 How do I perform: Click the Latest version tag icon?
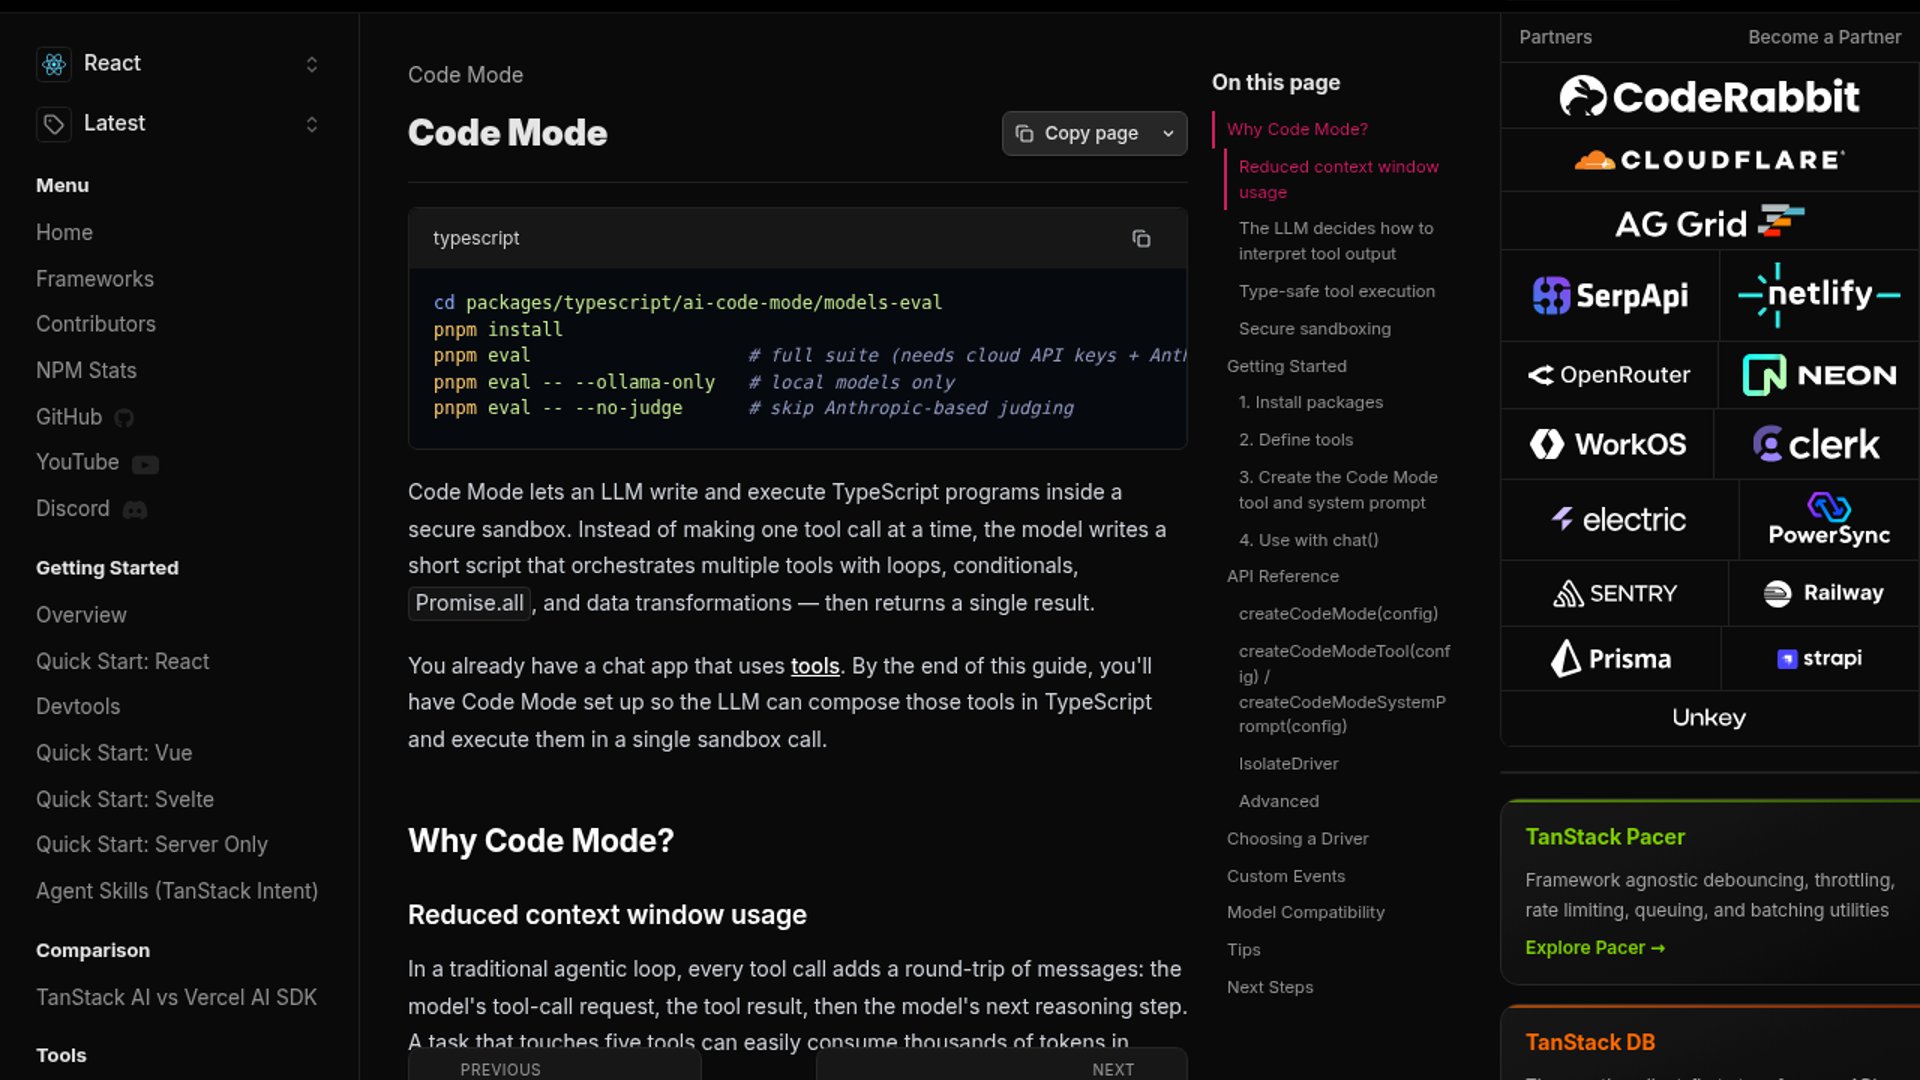click(x=54, y=124)
